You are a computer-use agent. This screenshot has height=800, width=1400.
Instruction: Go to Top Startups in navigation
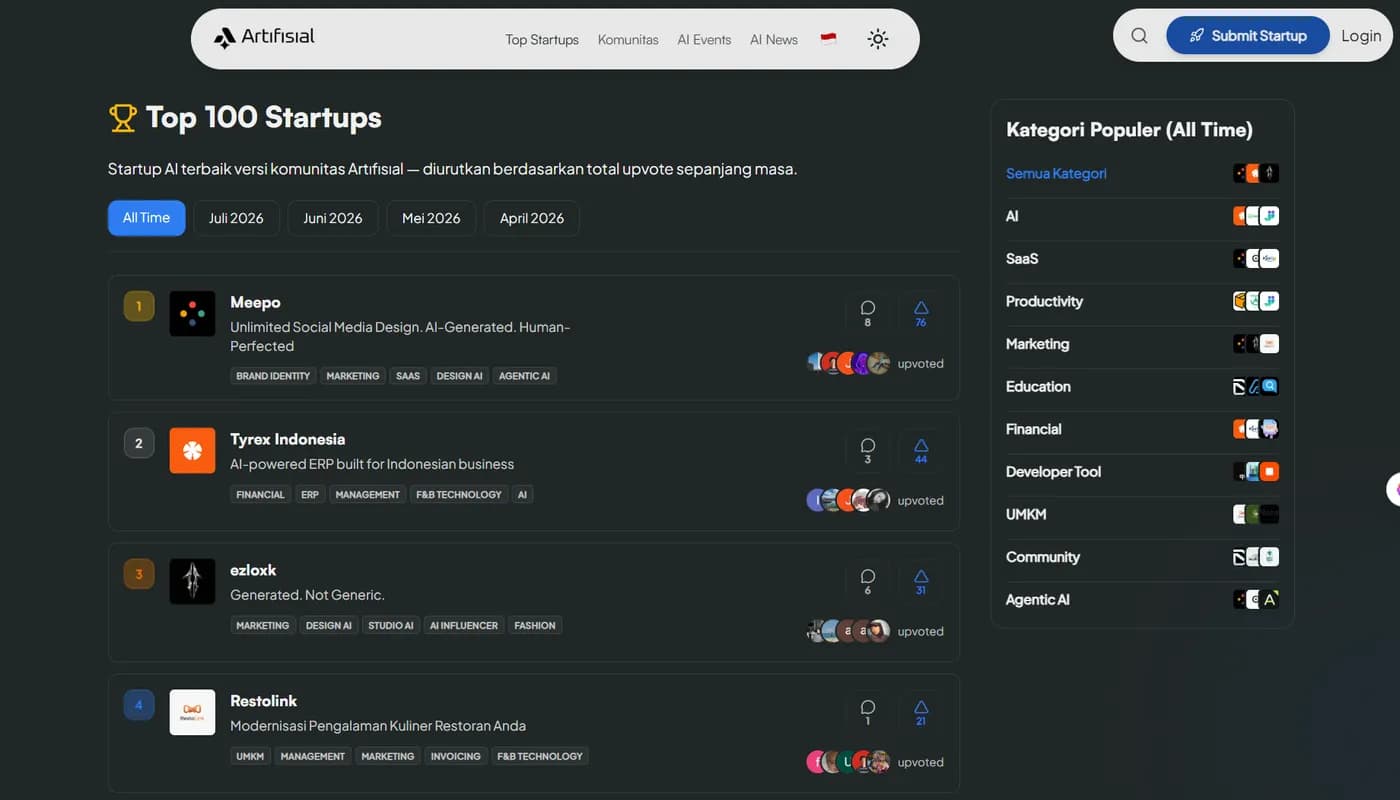click(x=542, y=40)
